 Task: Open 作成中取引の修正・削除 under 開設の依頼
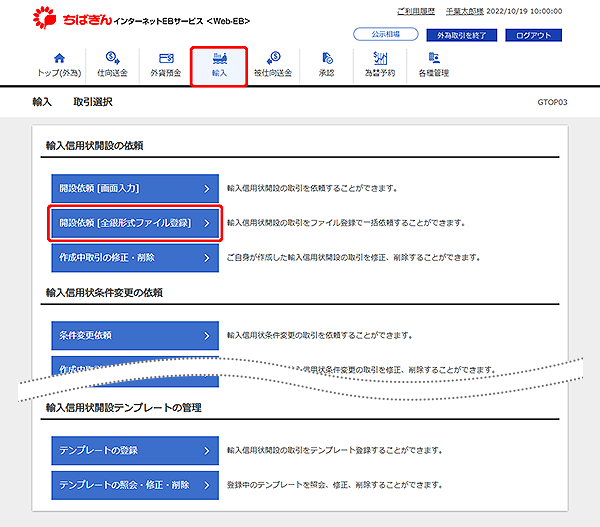(135, 258)
